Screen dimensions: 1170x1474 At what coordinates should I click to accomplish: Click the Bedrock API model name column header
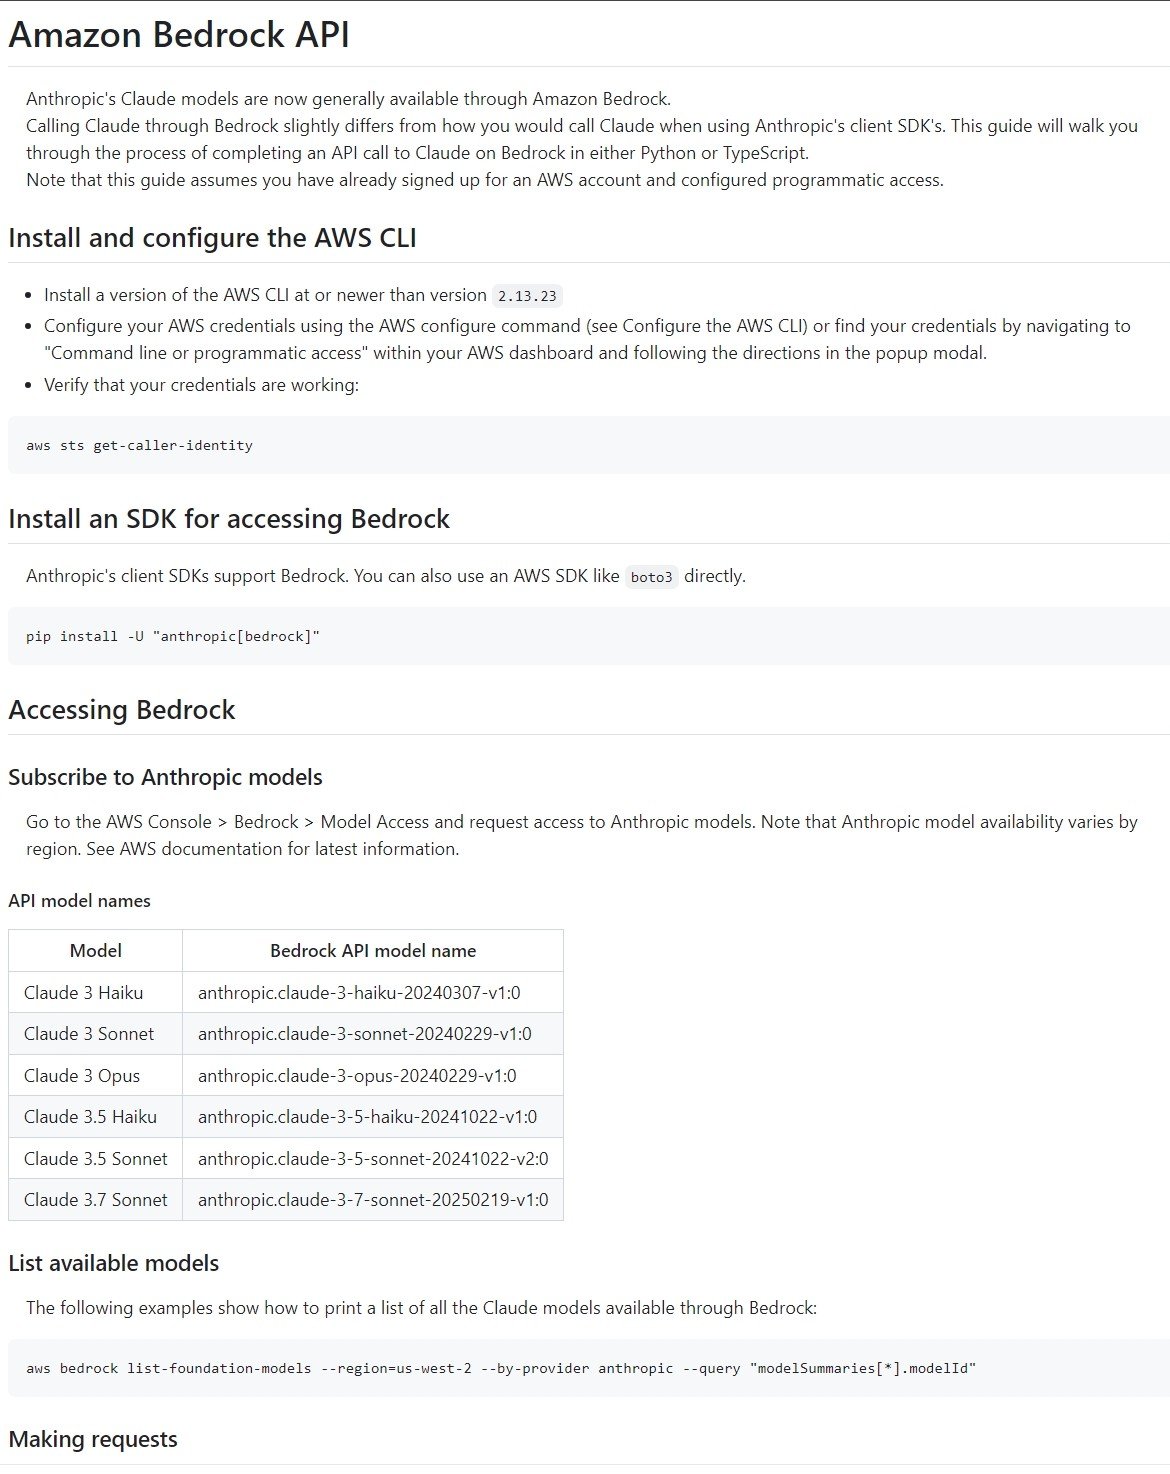(373, 951)
